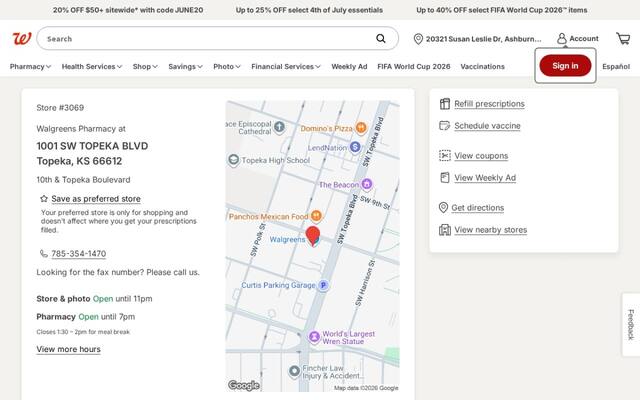Click the phone icon next to 785-354-1470
The height and width of the screenshot is (400, 640).
[44, 253]
